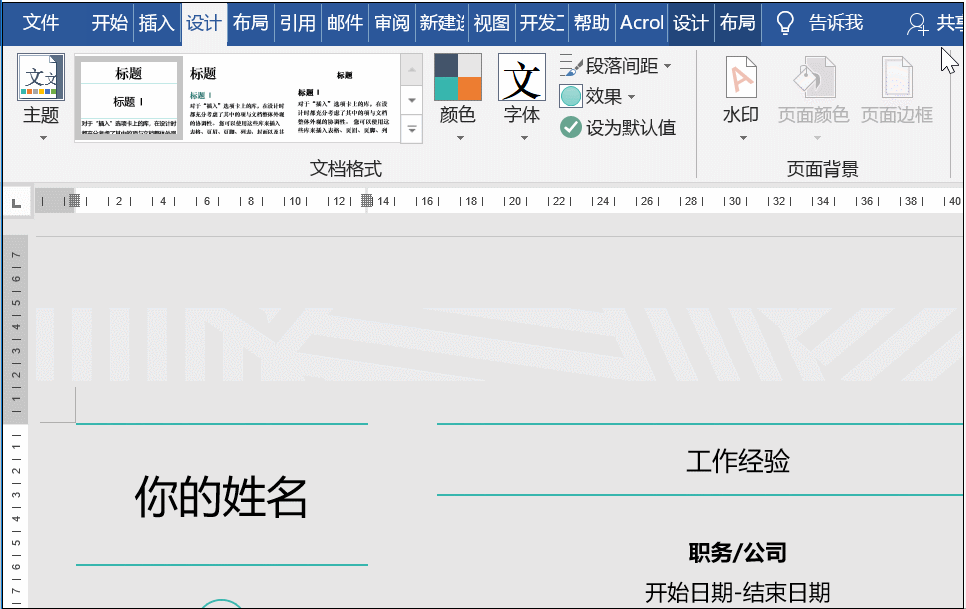Click the 告诉我 search box text
The height and width of the screenshot is (609, 966).
click(x=836, y=23)
